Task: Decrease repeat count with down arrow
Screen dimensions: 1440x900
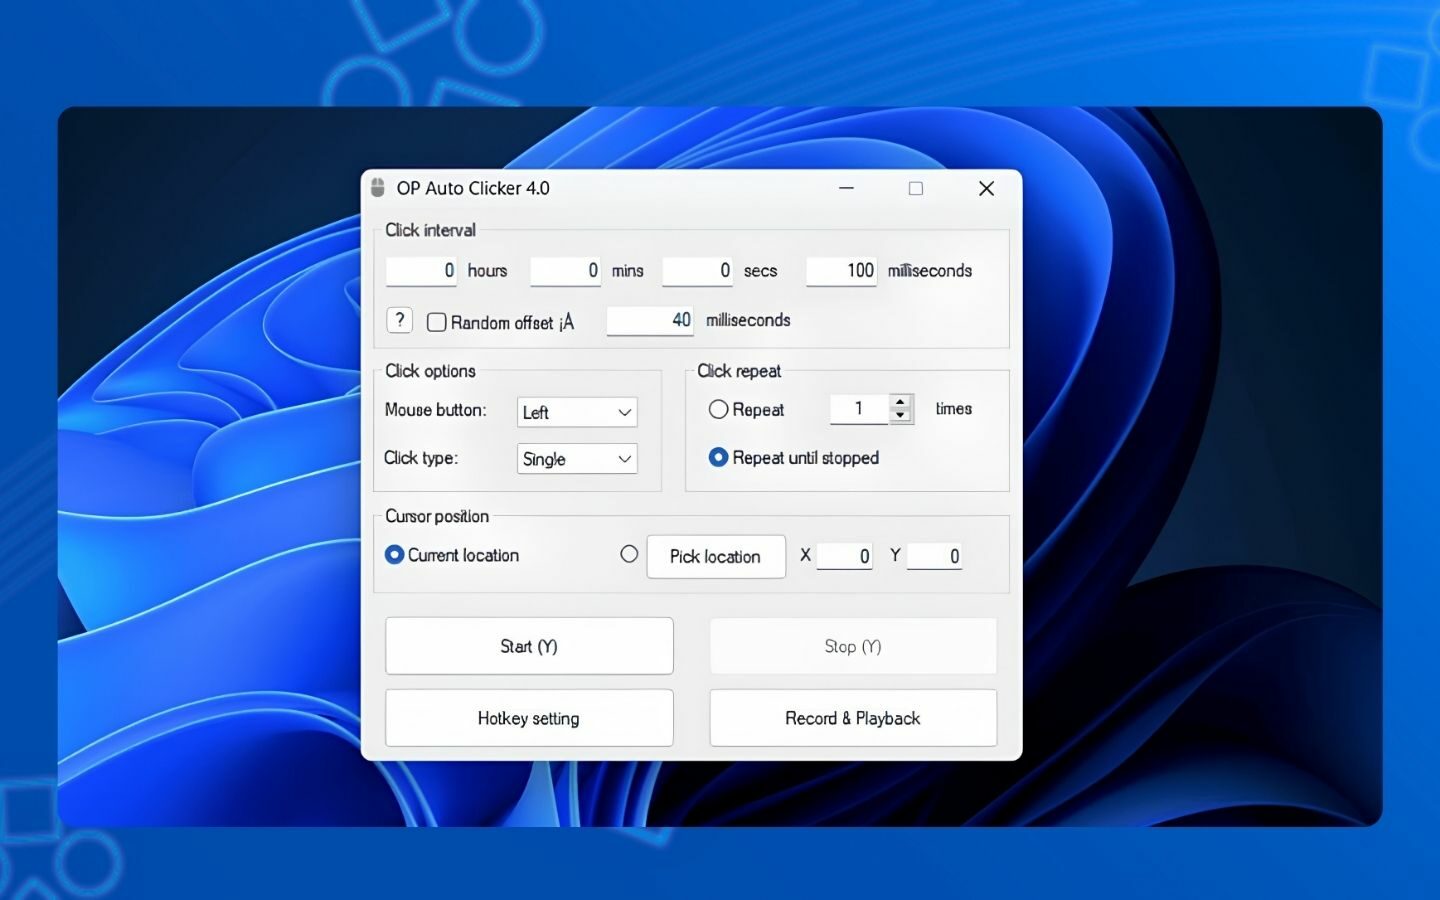Action: click(901, 415)
